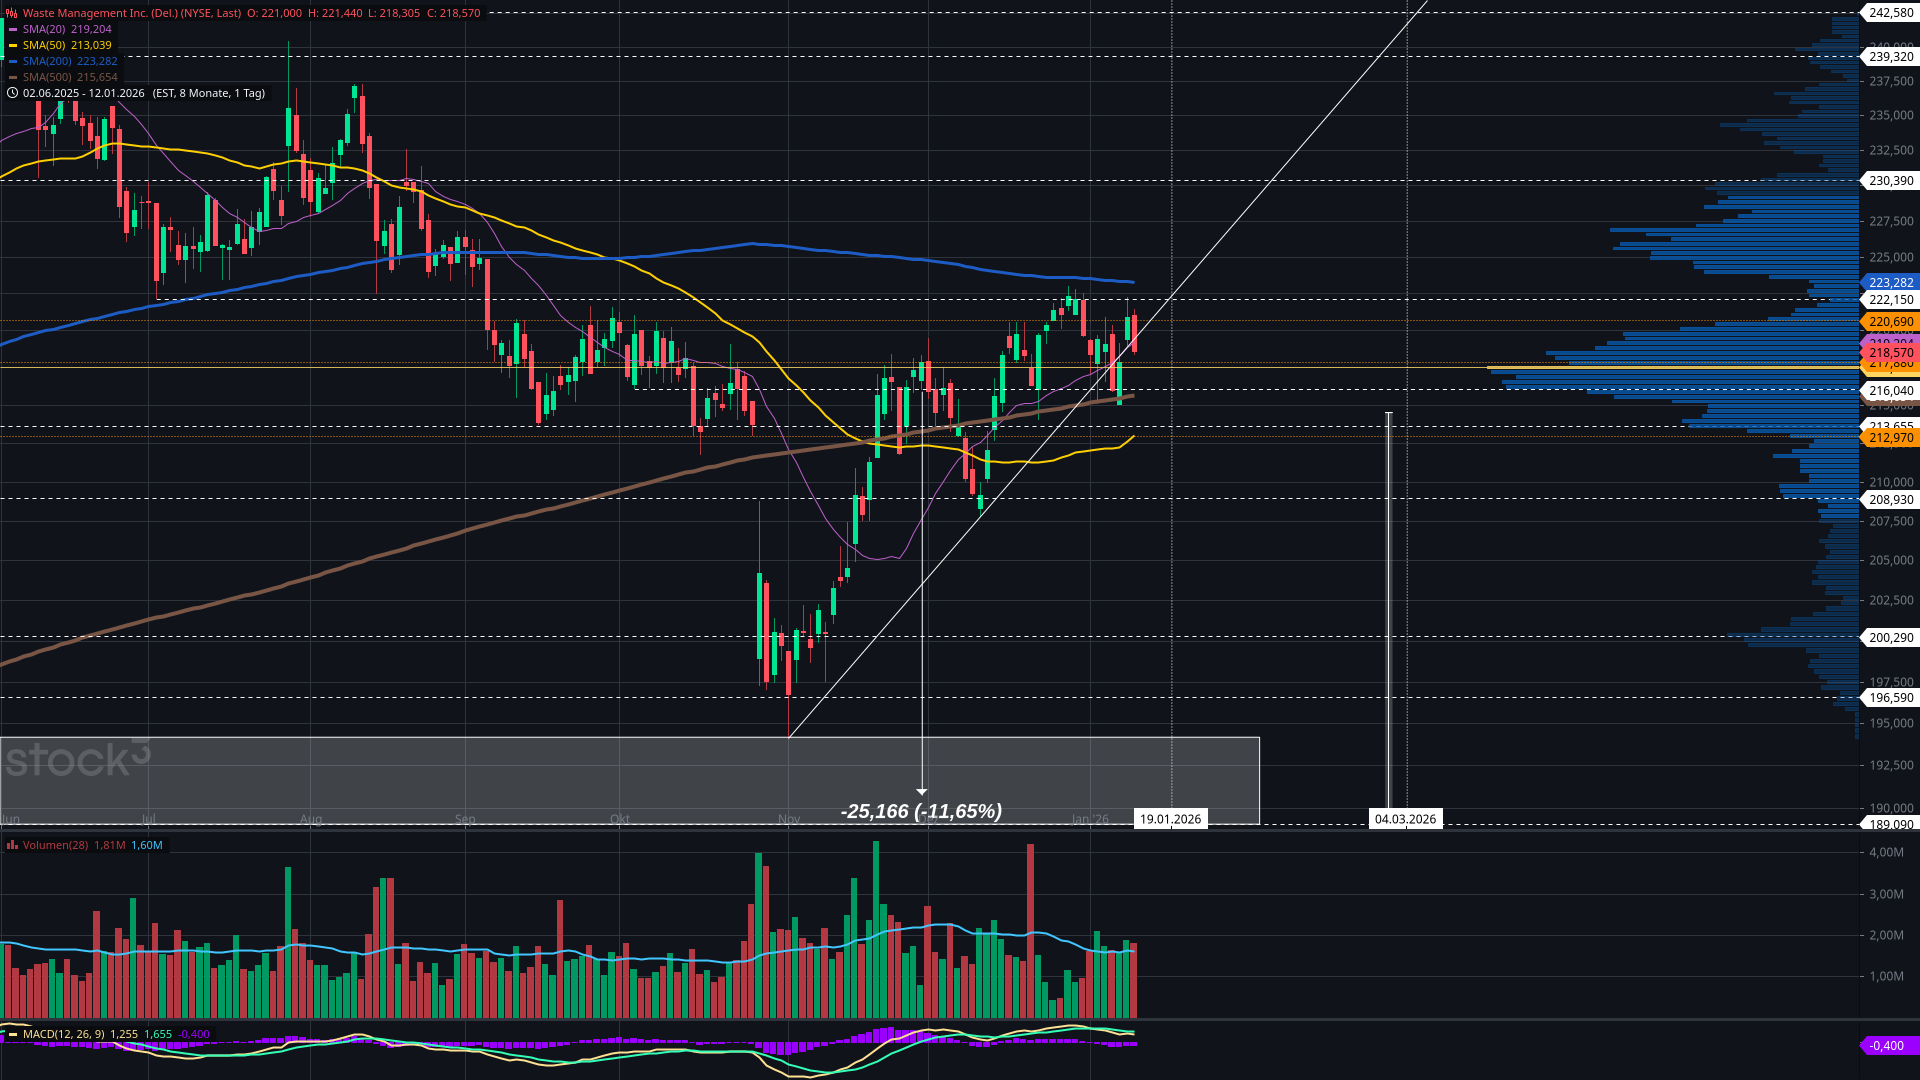Click the Volumen bar chart icon

(x=12, y=845)
